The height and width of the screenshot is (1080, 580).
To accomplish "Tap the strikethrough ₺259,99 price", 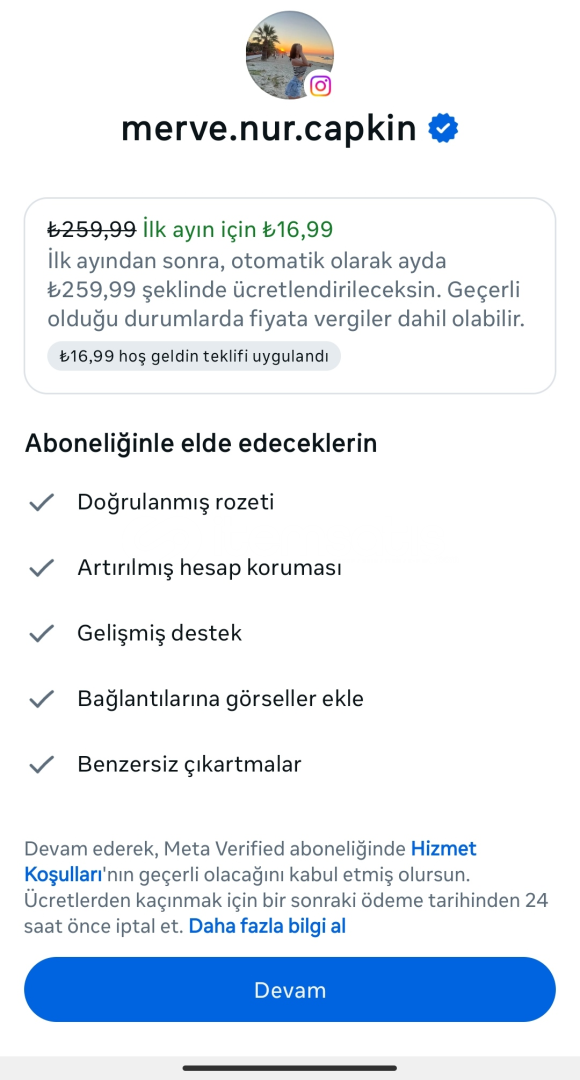I will 92,229.
